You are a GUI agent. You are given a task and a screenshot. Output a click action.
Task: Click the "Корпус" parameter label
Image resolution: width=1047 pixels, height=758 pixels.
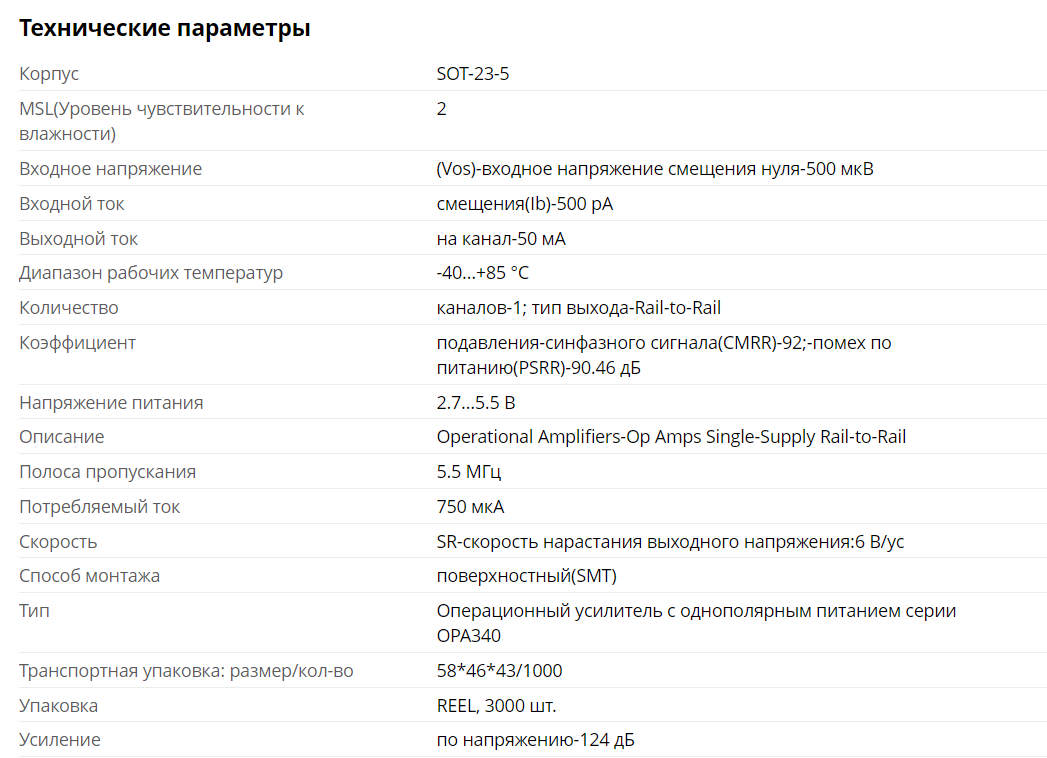[49, 74]
